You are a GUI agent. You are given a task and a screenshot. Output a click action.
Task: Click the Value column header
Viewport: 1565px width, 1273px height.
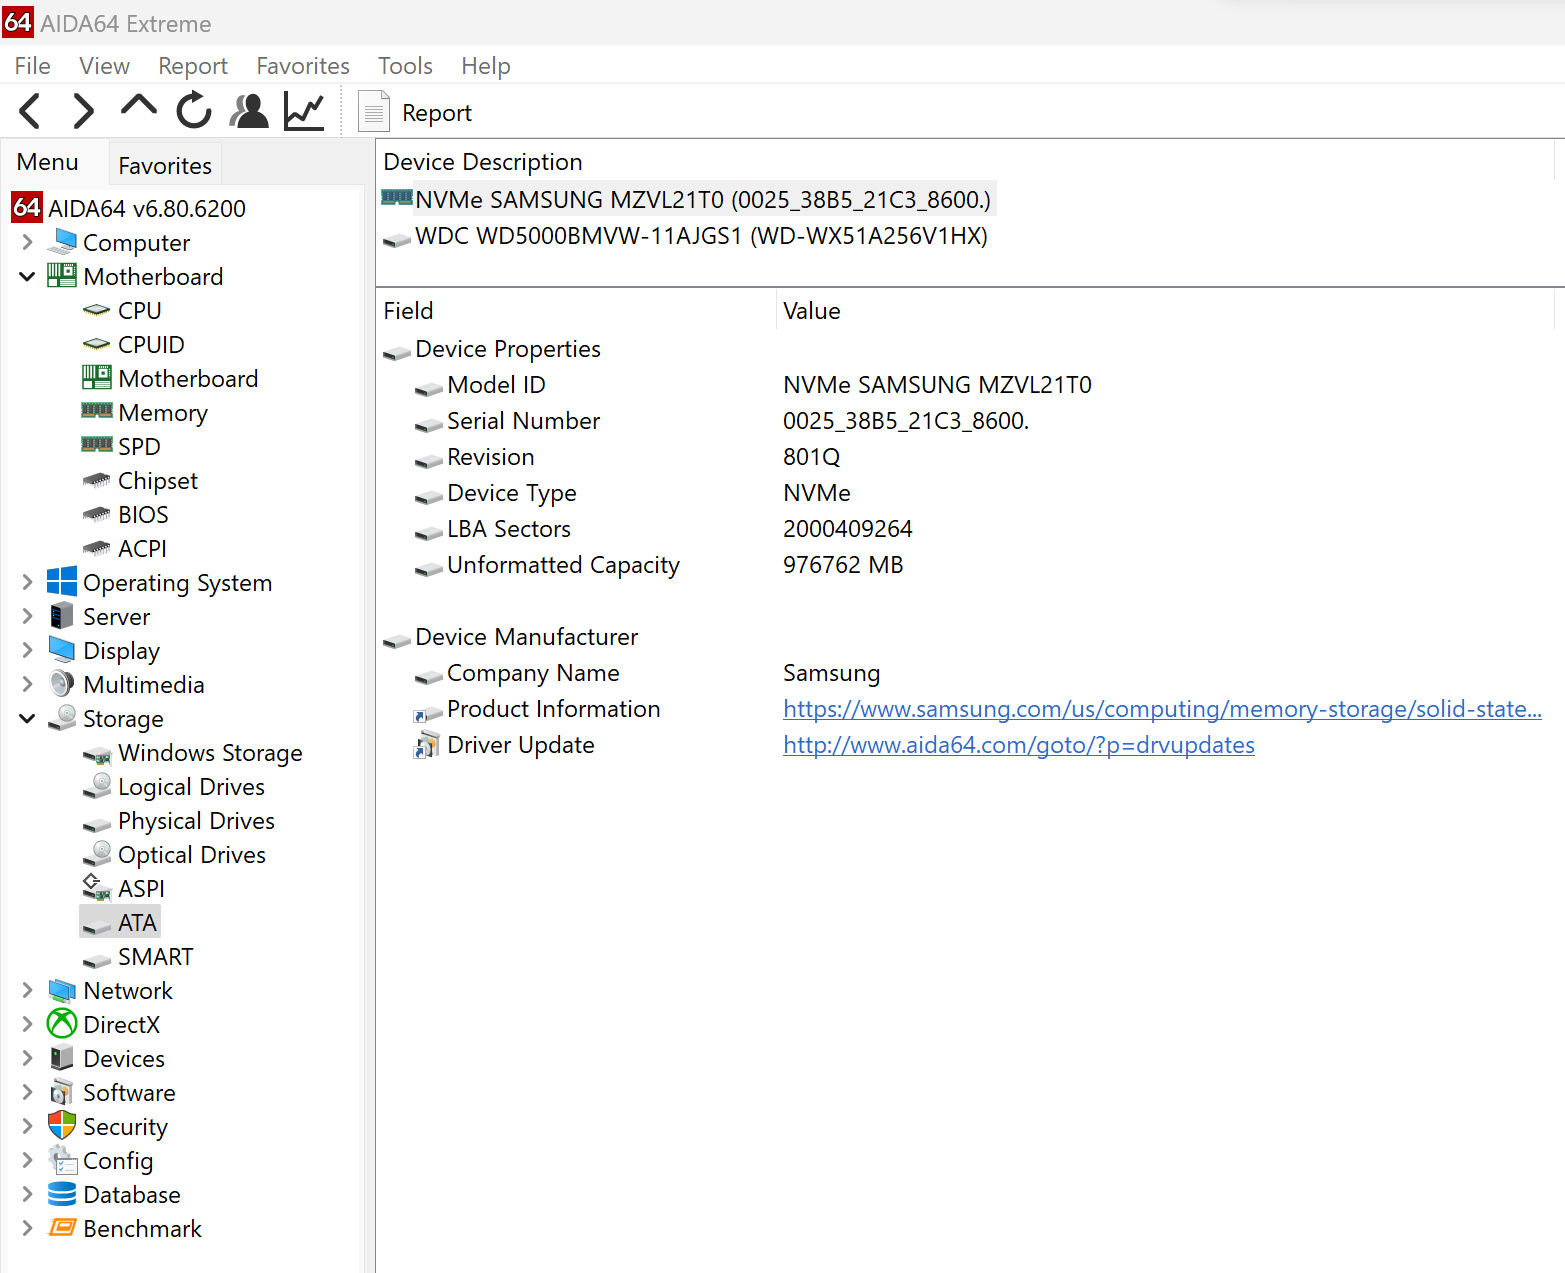point(1165,311)
